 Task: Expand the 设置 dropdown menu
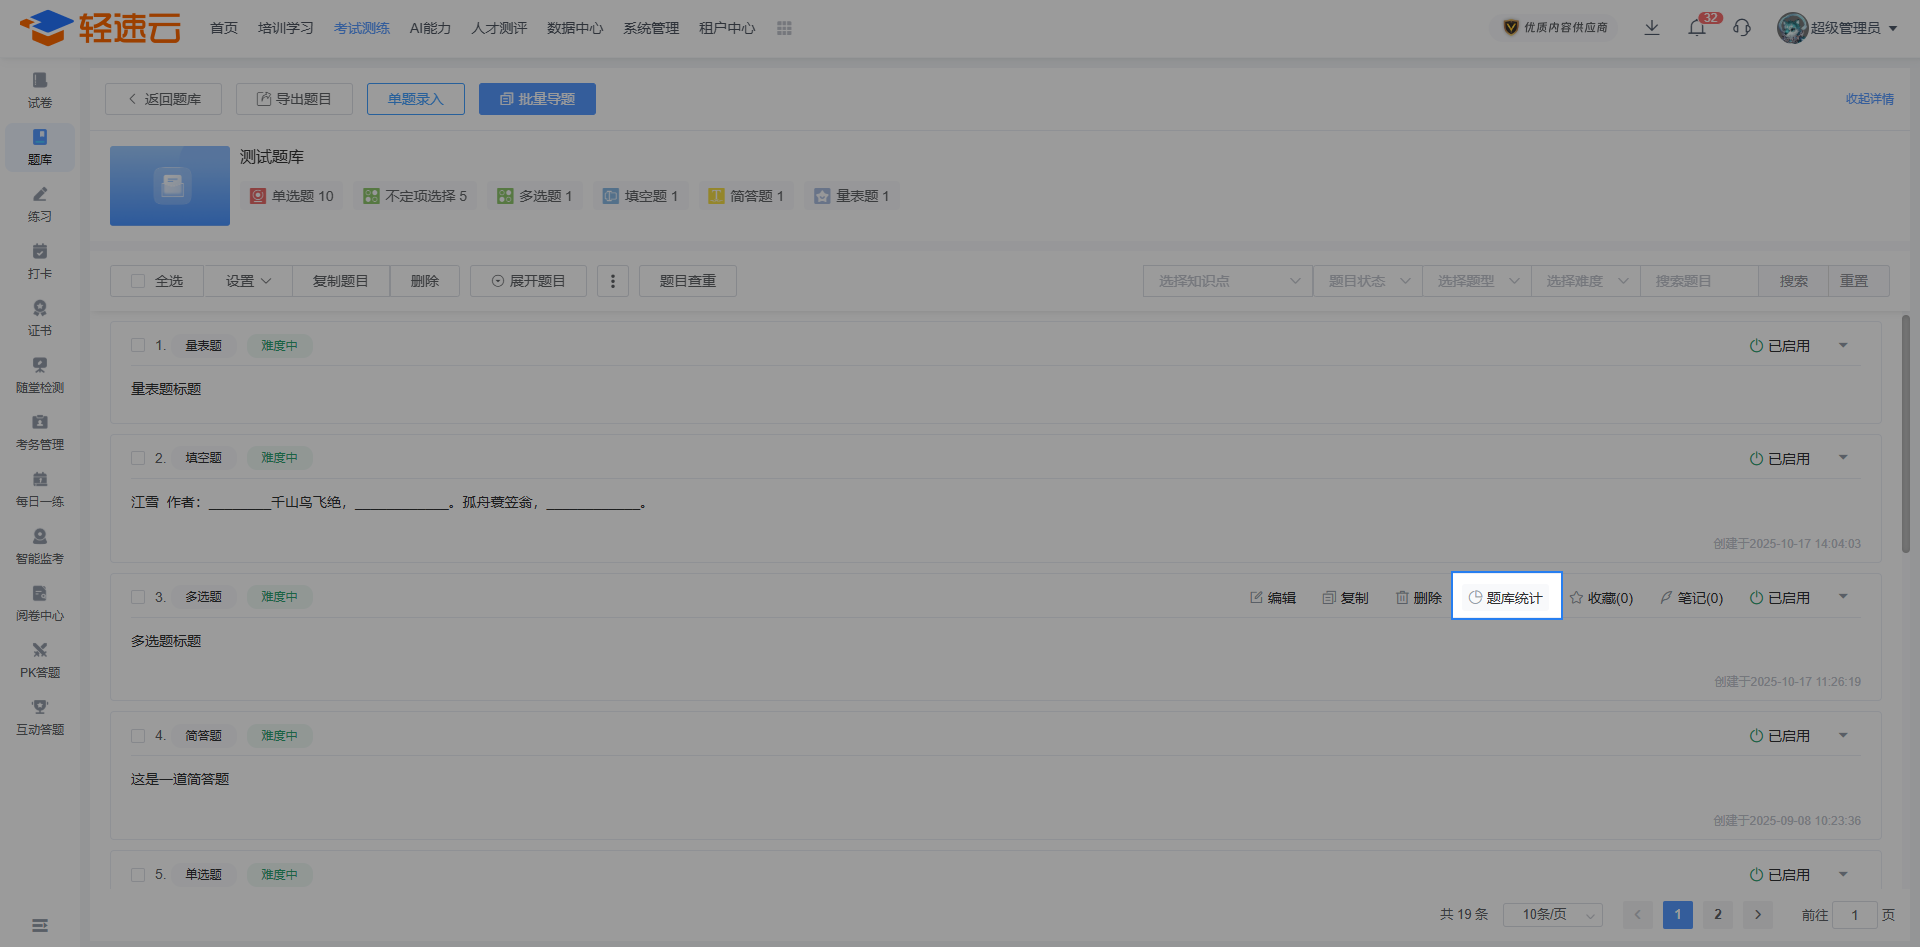[248, 281]
